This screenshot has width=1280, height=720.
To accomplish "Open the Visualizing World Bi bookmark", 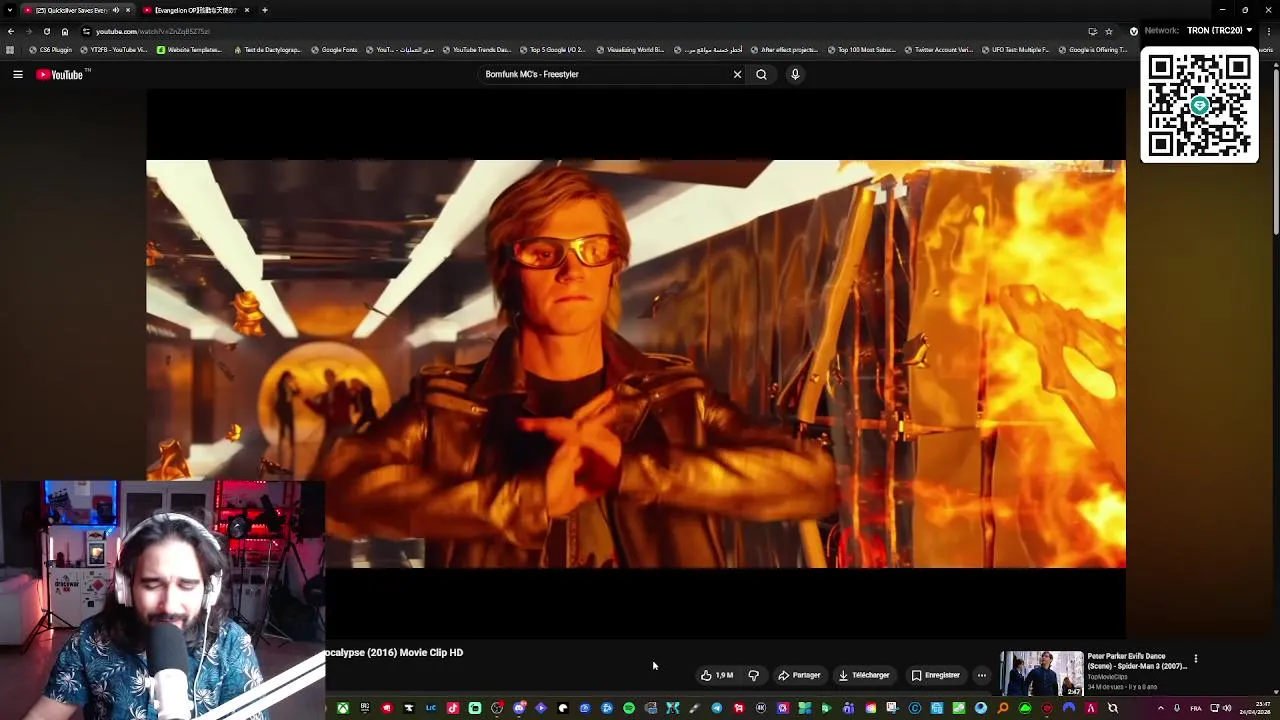I will pyautogui.click(x=630, y=50).
